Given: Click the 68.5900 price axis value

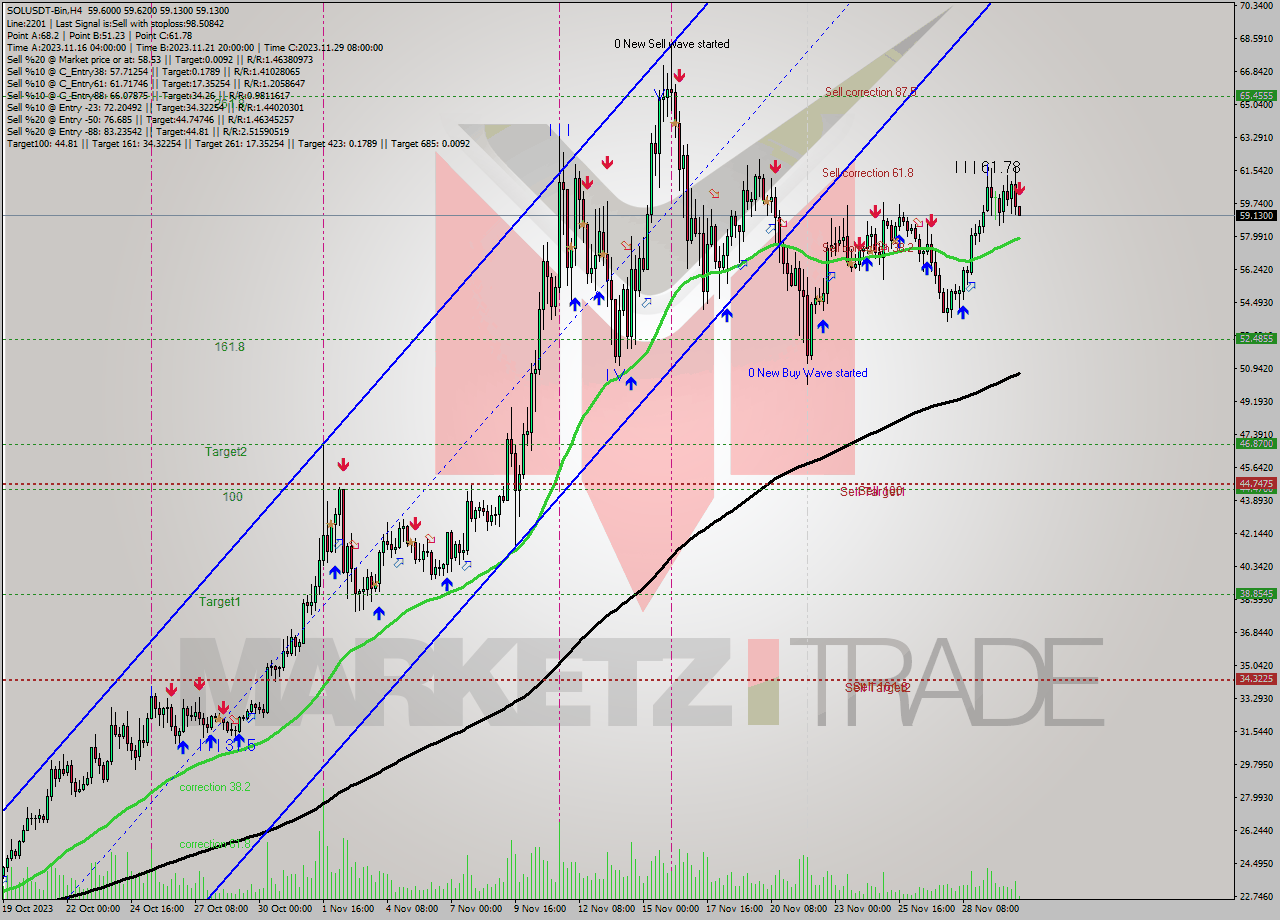Looking at the screenshot, I should [1256, 39].
